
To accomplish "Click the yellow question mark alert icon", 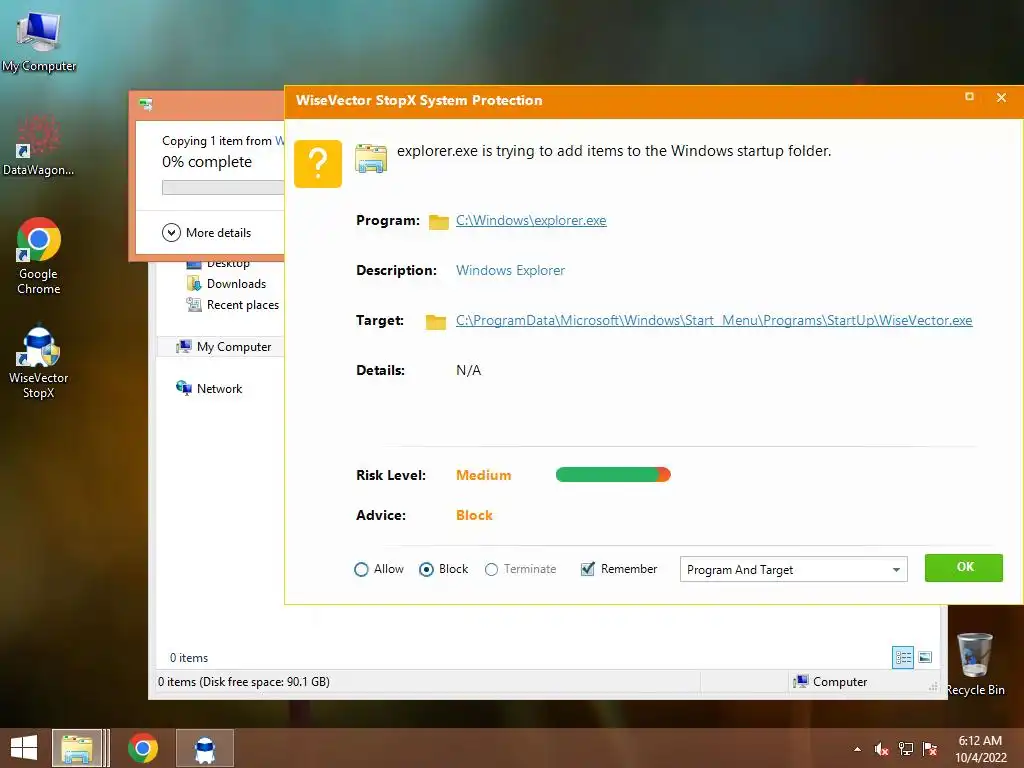I will (x=318, y=164).
